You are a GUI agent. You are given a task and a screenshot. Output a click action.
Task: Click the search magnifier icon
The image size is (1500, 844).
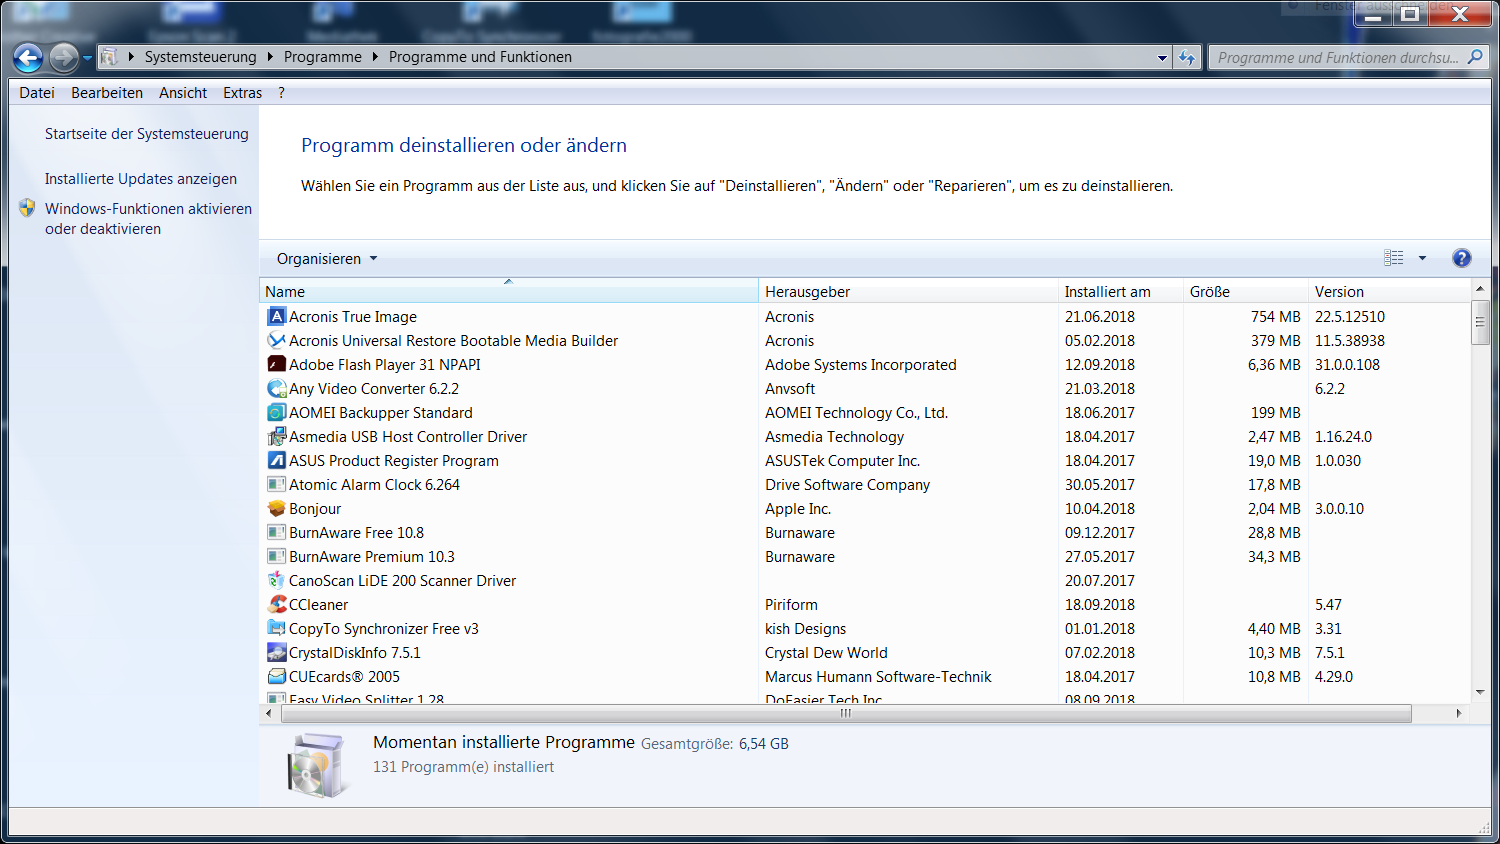[x=1475, y=57]
